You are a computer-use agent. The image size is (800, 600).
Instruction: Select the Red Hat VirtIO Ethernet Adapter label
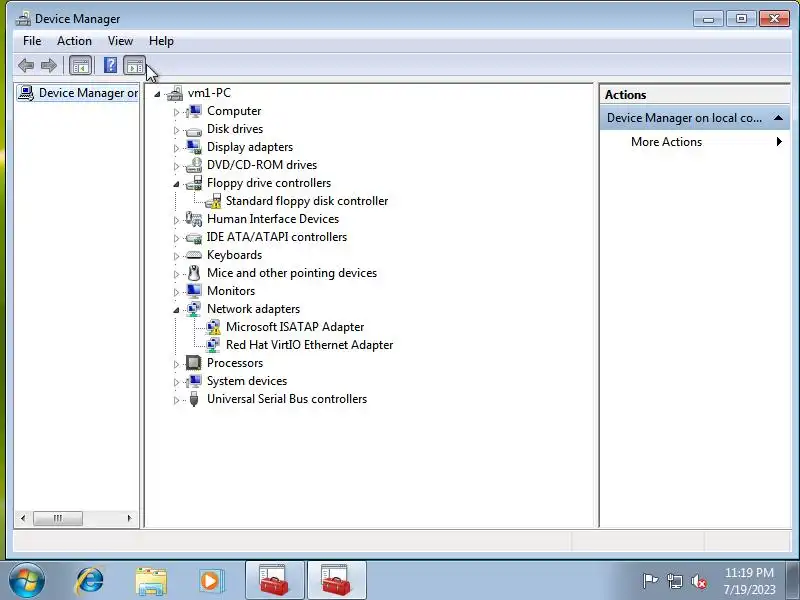[309, 345]
